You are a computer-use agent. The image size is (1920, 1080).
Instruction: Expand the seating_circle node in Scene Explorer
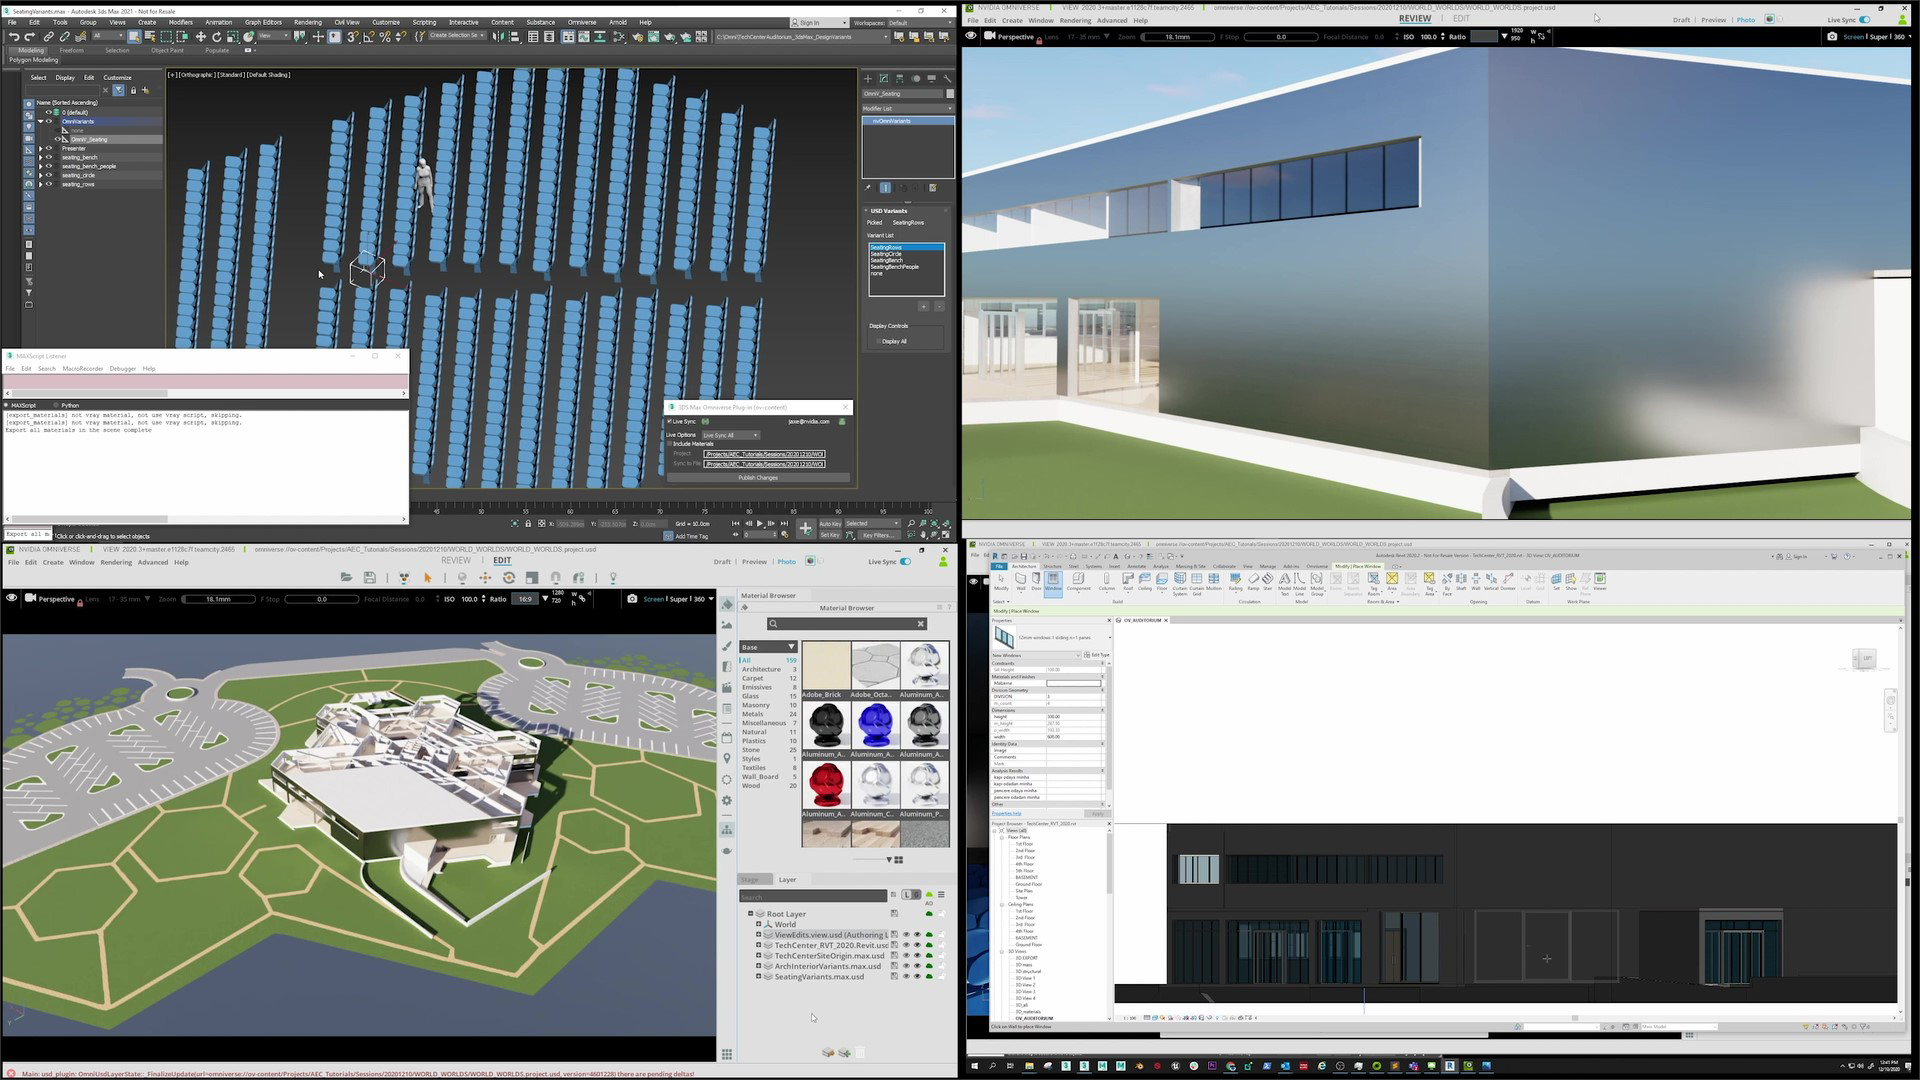coord(41,175)
